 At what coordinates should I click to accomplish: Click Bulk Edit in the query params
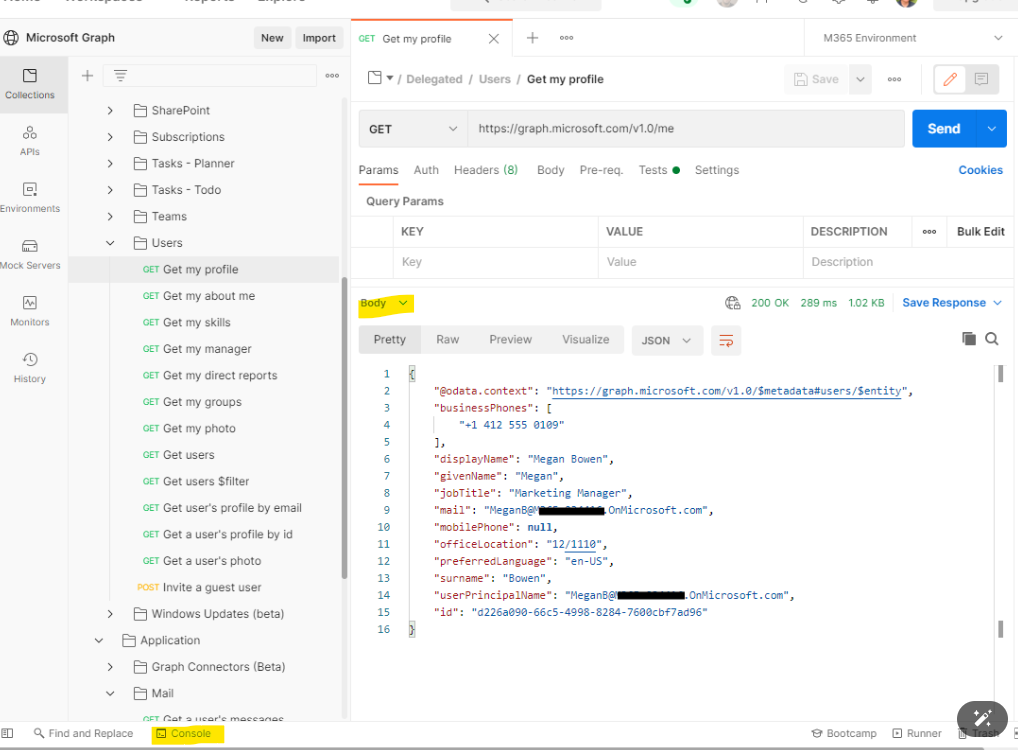pyautogui.click(x=980, y=232)
